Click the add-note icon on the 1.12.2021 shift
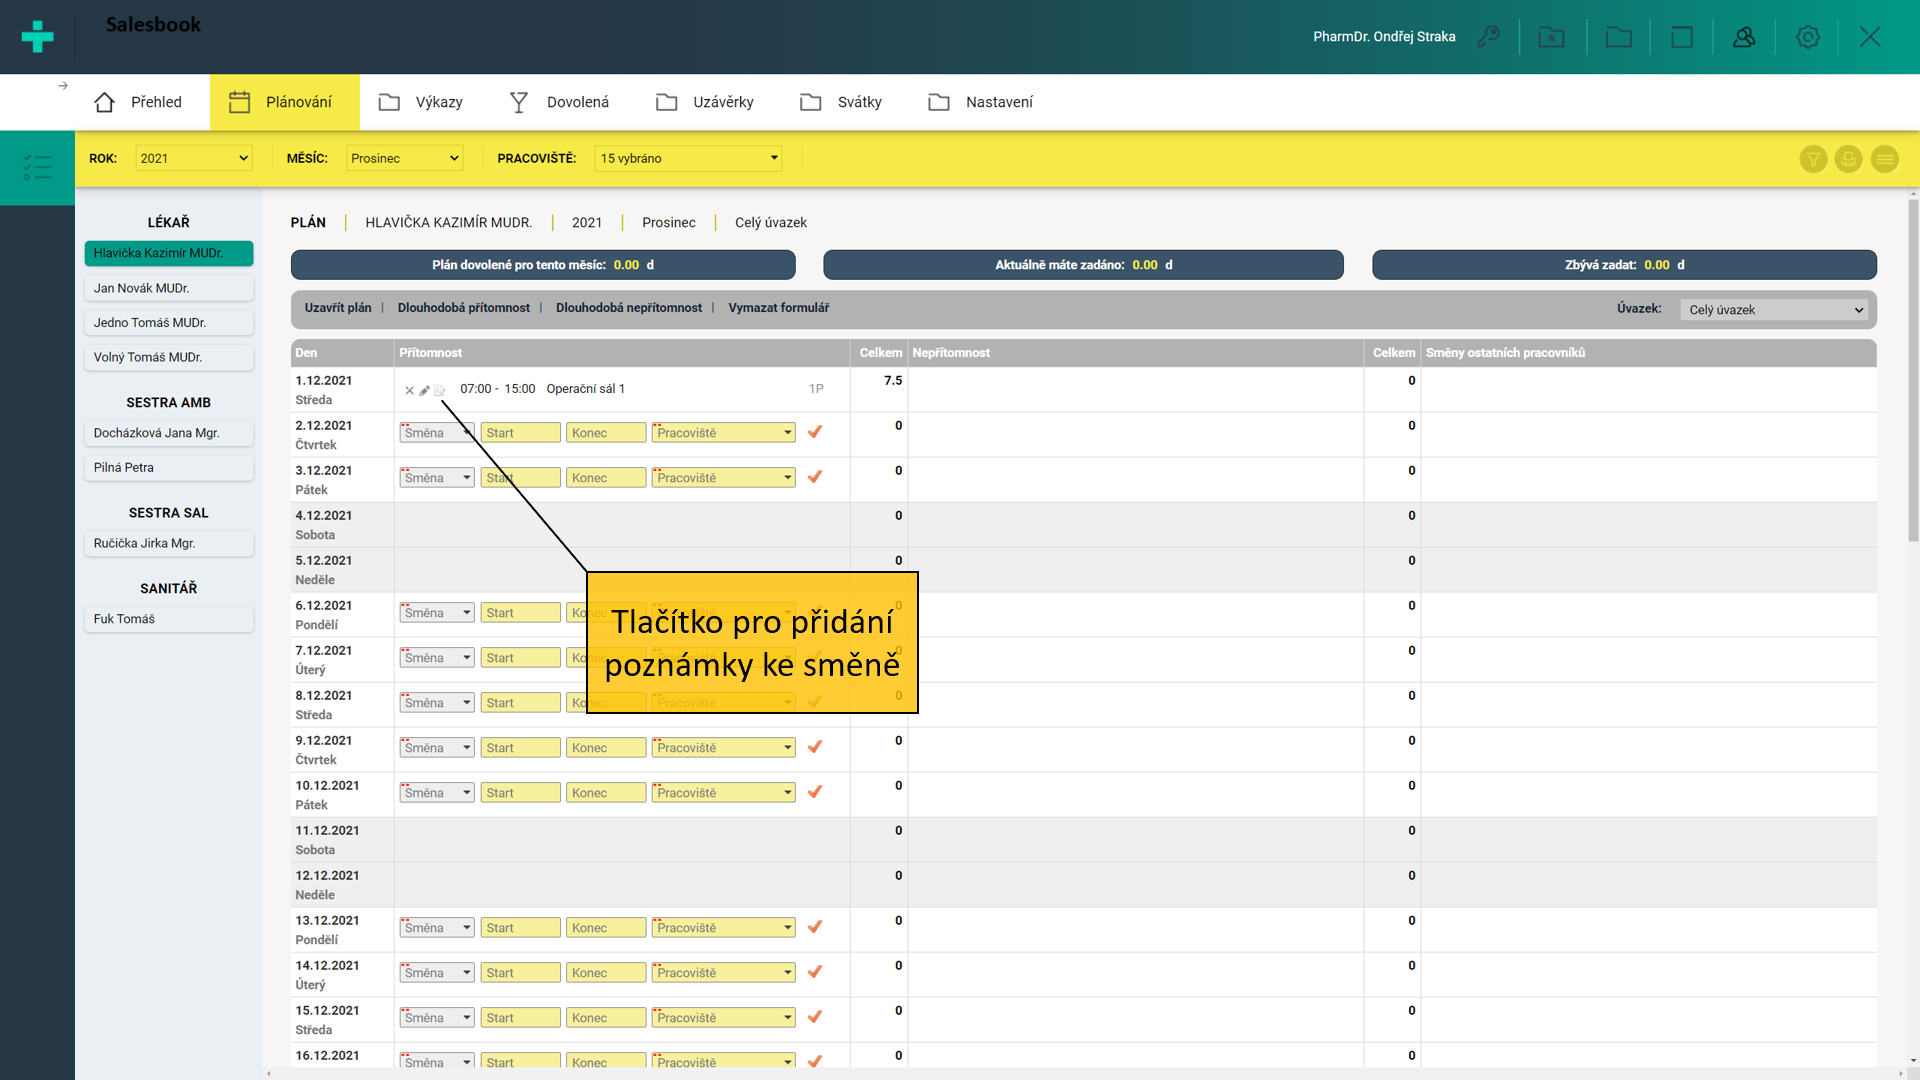Viewport: 1920px width, 1080px height. [x=440, y=390]
